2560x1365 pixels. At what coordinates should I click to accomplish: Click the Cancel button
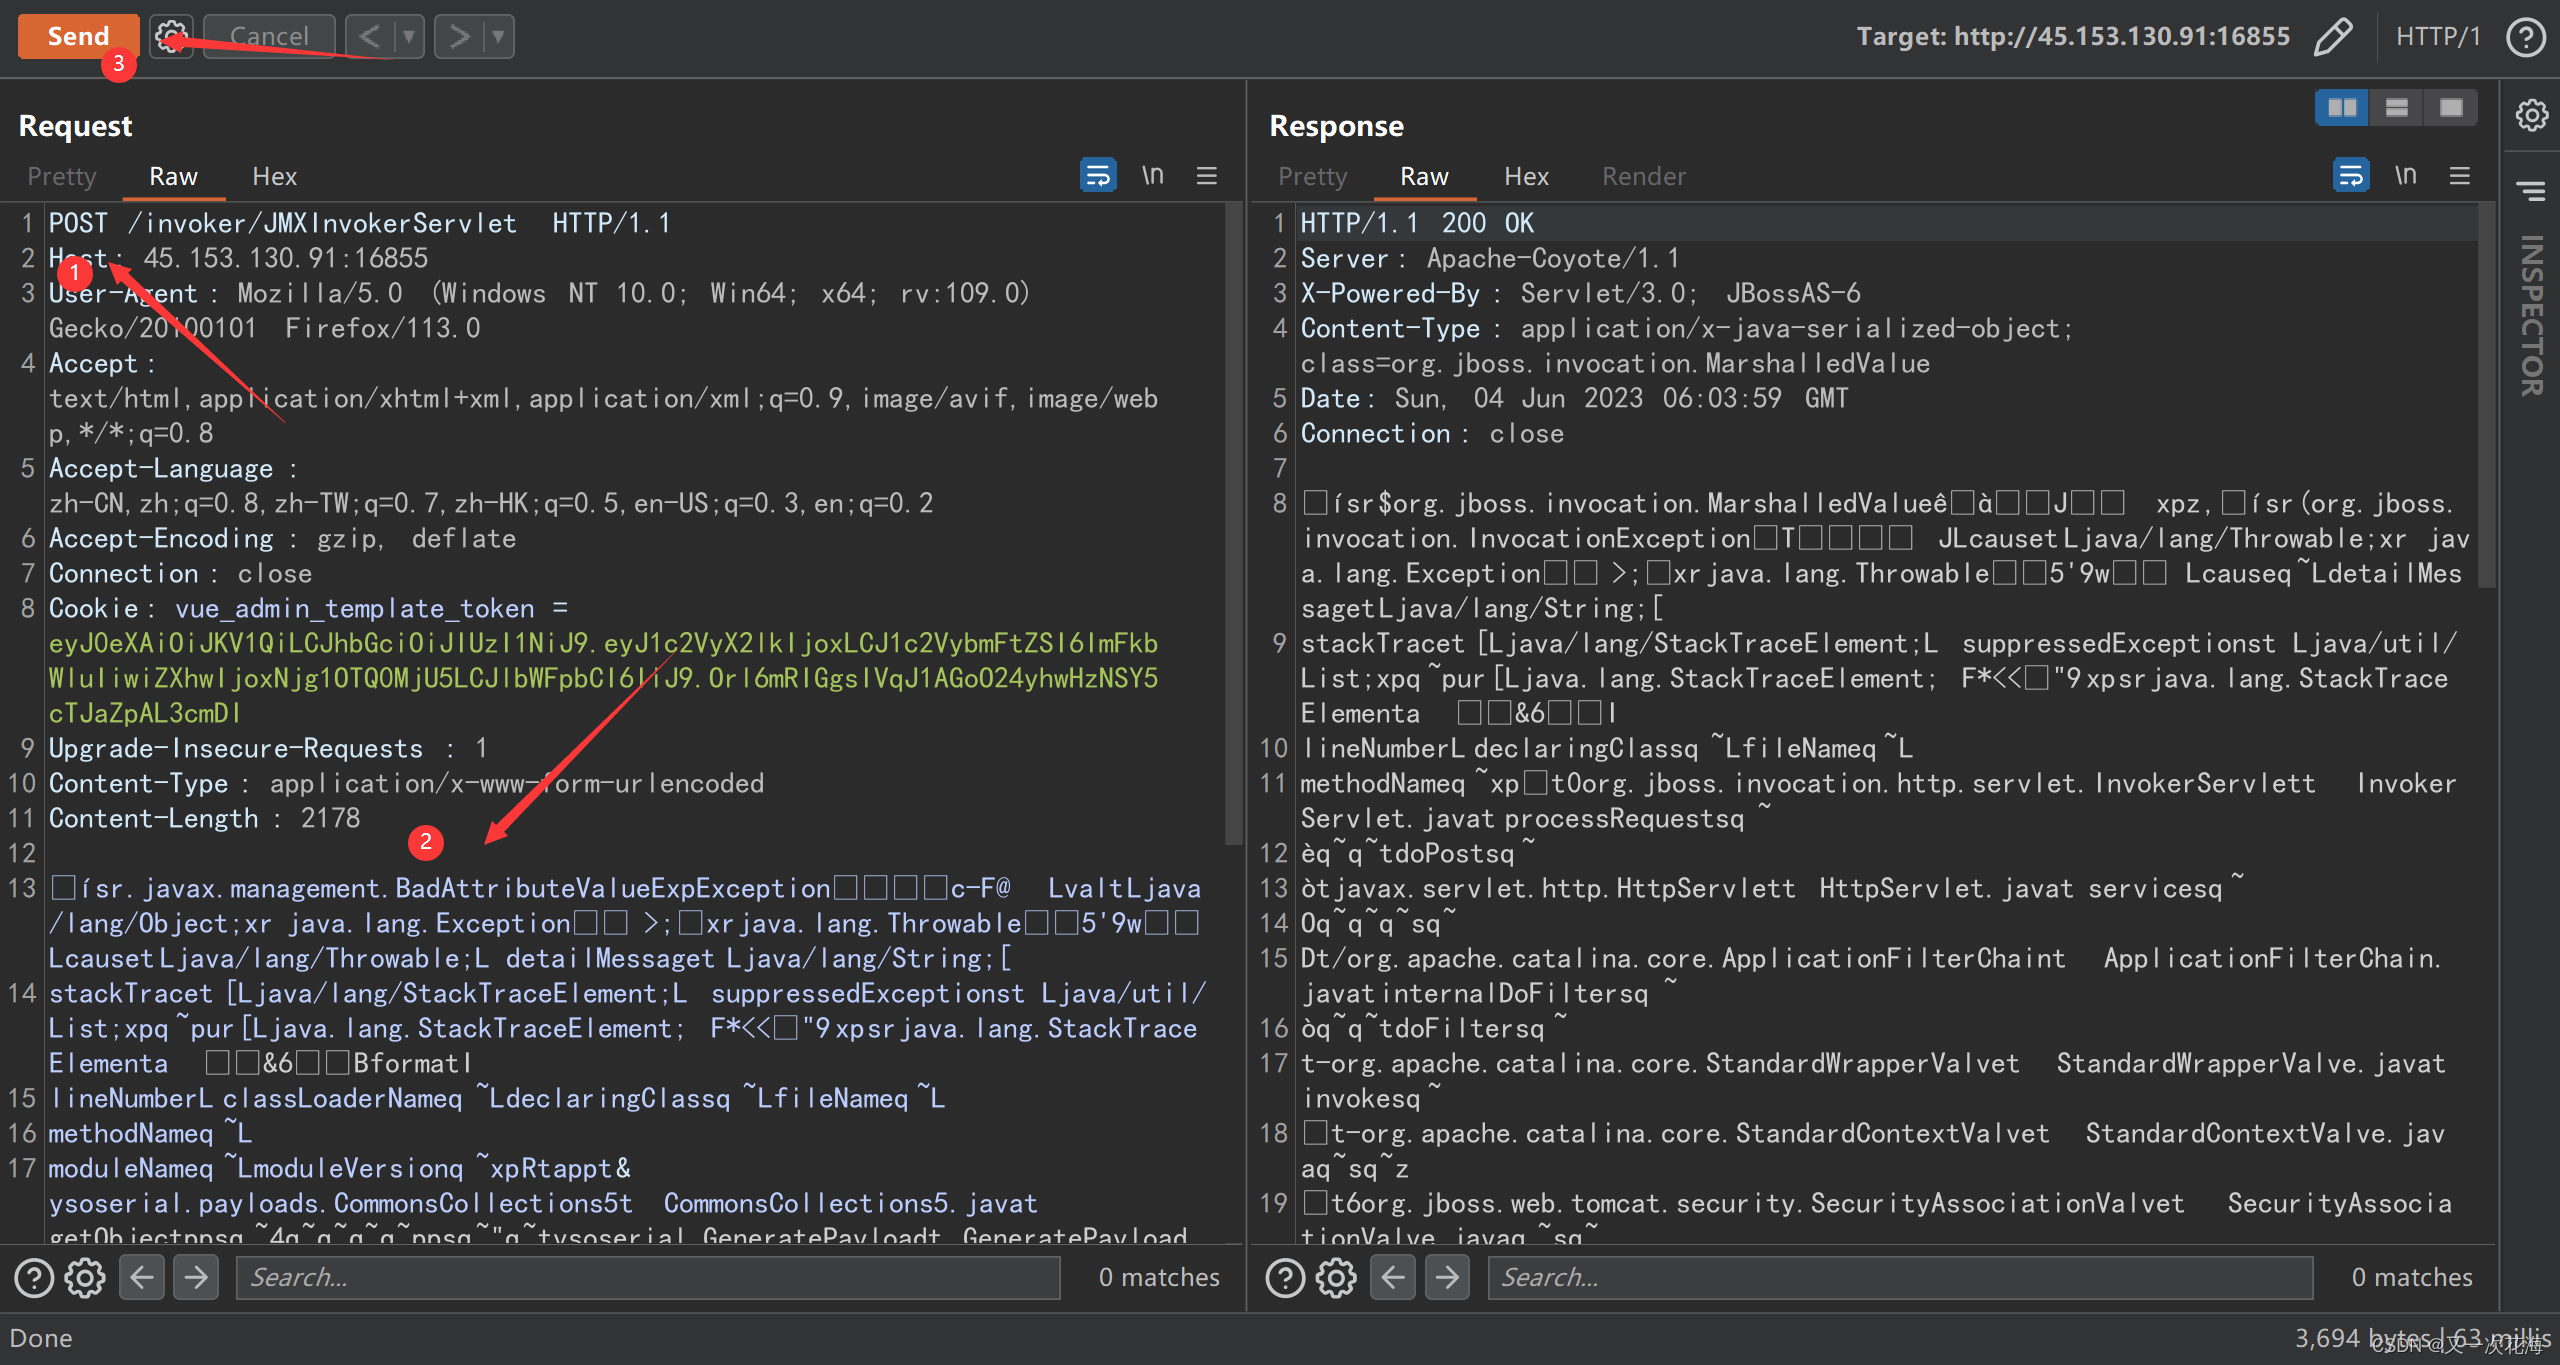[269, 36]
